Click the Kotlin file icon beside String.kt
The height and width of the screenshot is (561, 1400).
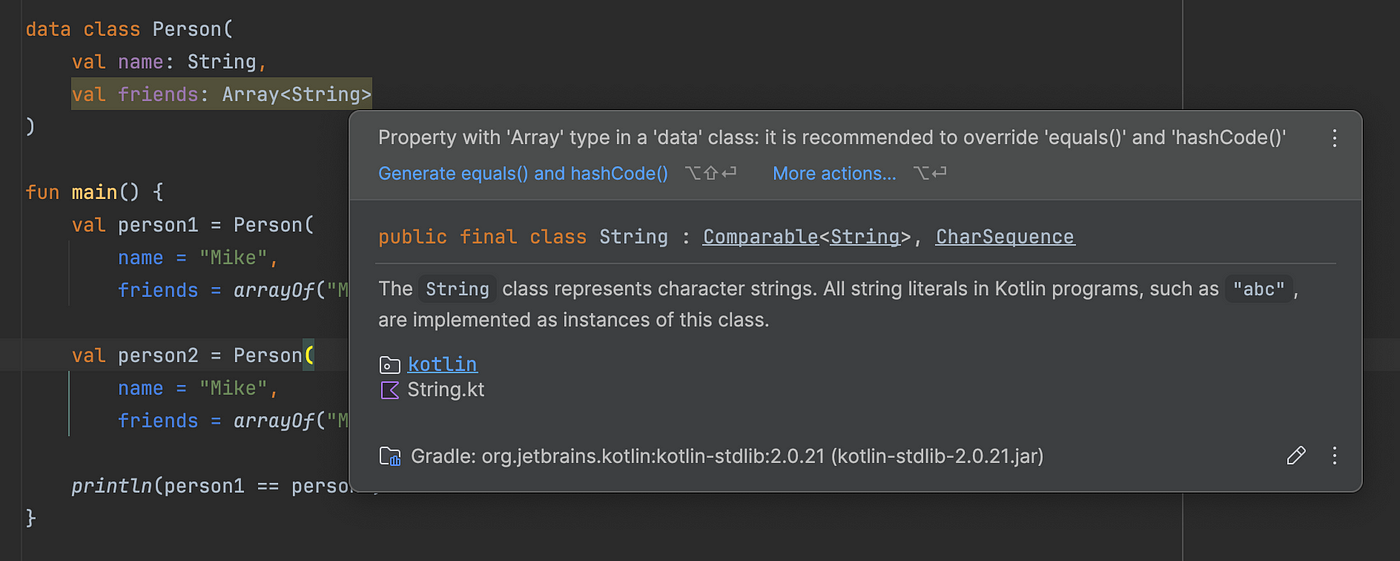(390, 390)
